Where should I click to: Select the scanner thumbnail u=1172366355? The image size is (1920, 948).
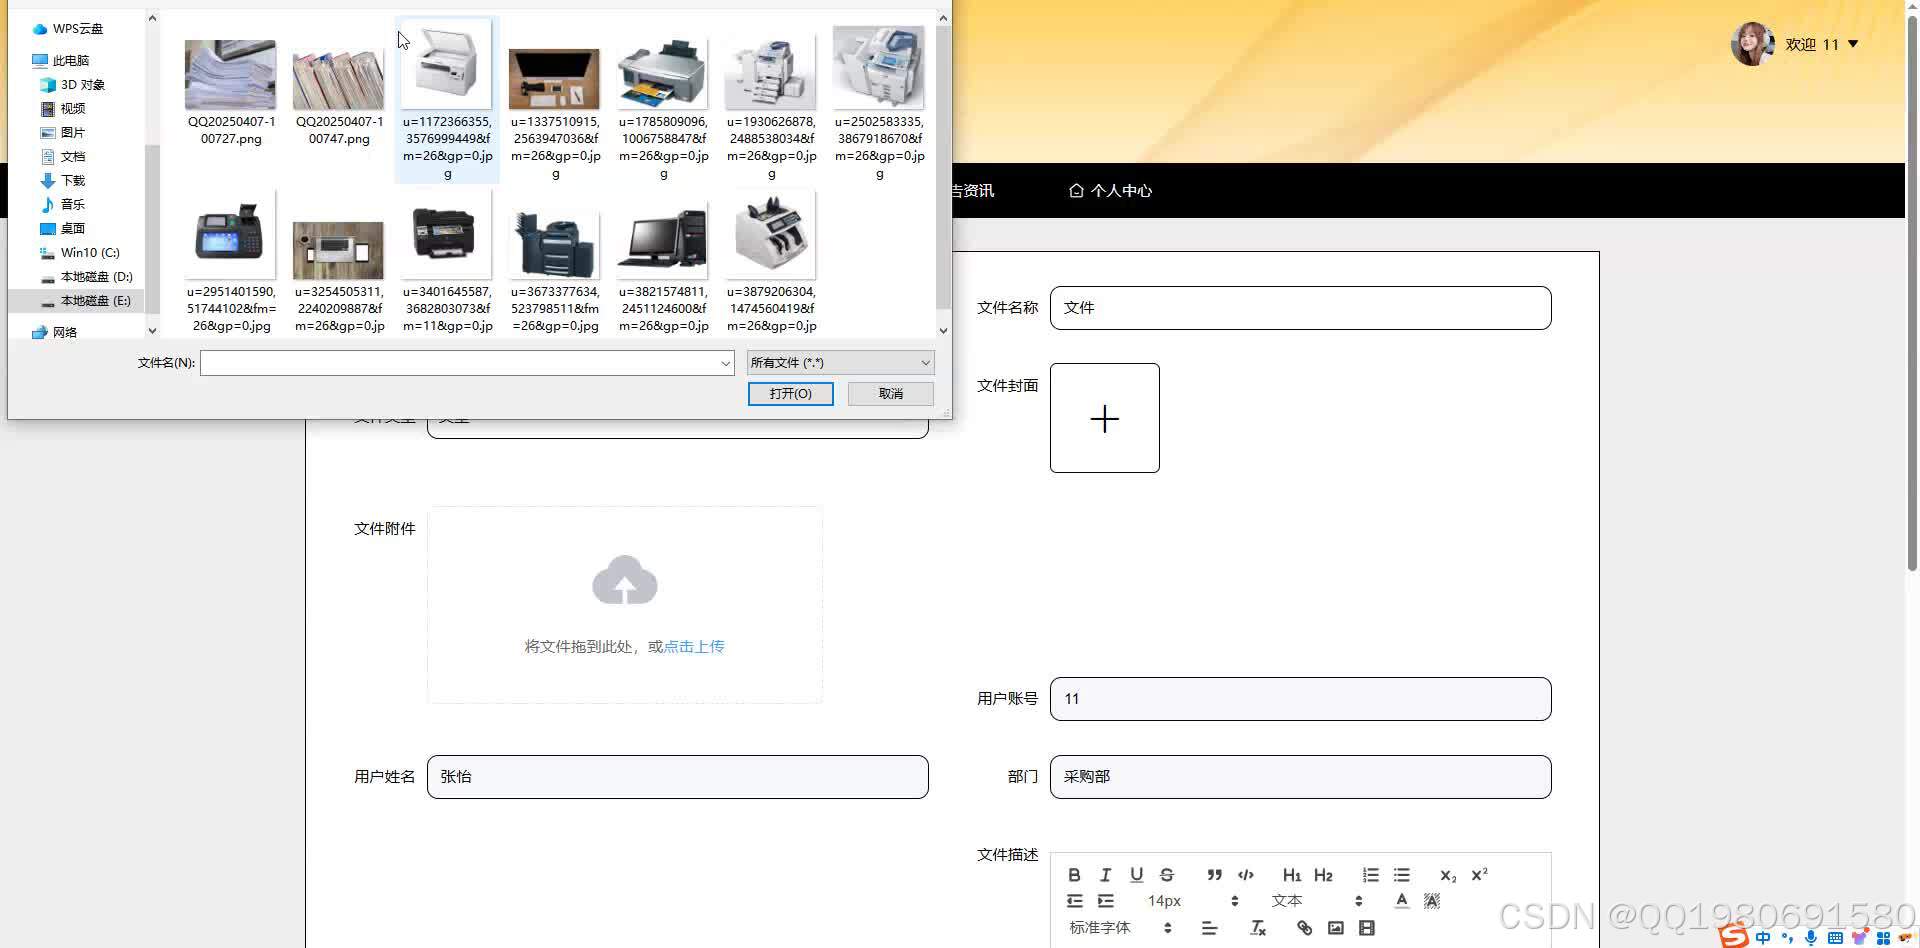click(446, 64)
